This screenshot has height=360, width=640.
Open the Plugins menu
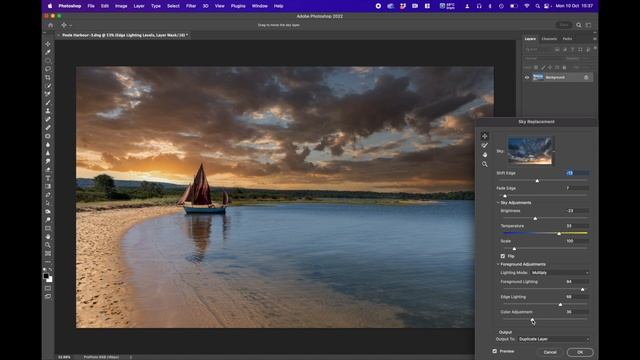[x=238, y=6]
